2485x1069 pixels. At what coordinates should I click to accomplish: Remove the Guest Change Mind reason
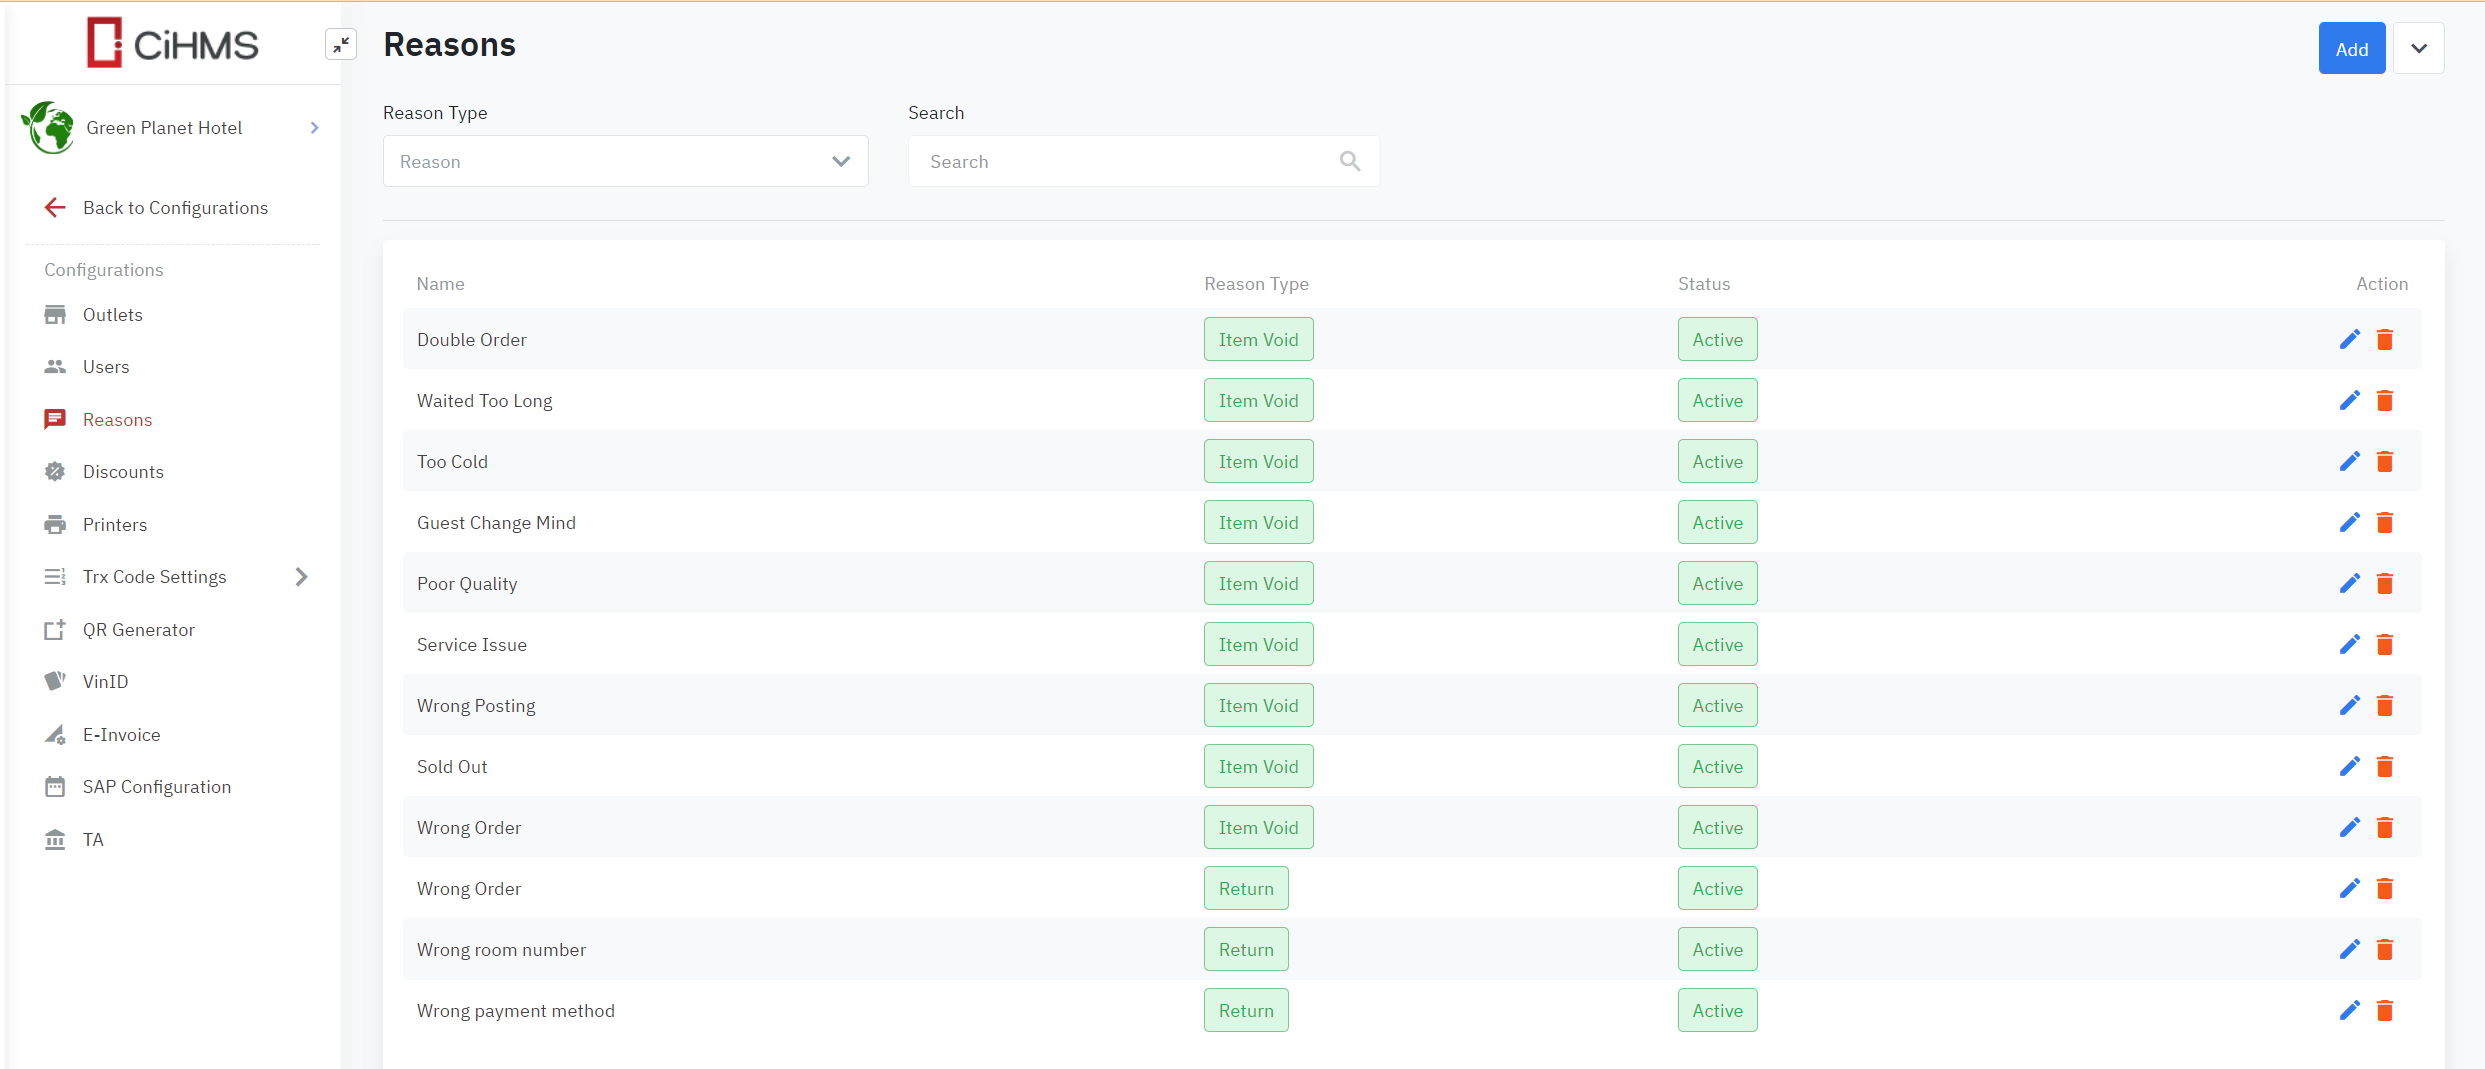click(2384, 523)
